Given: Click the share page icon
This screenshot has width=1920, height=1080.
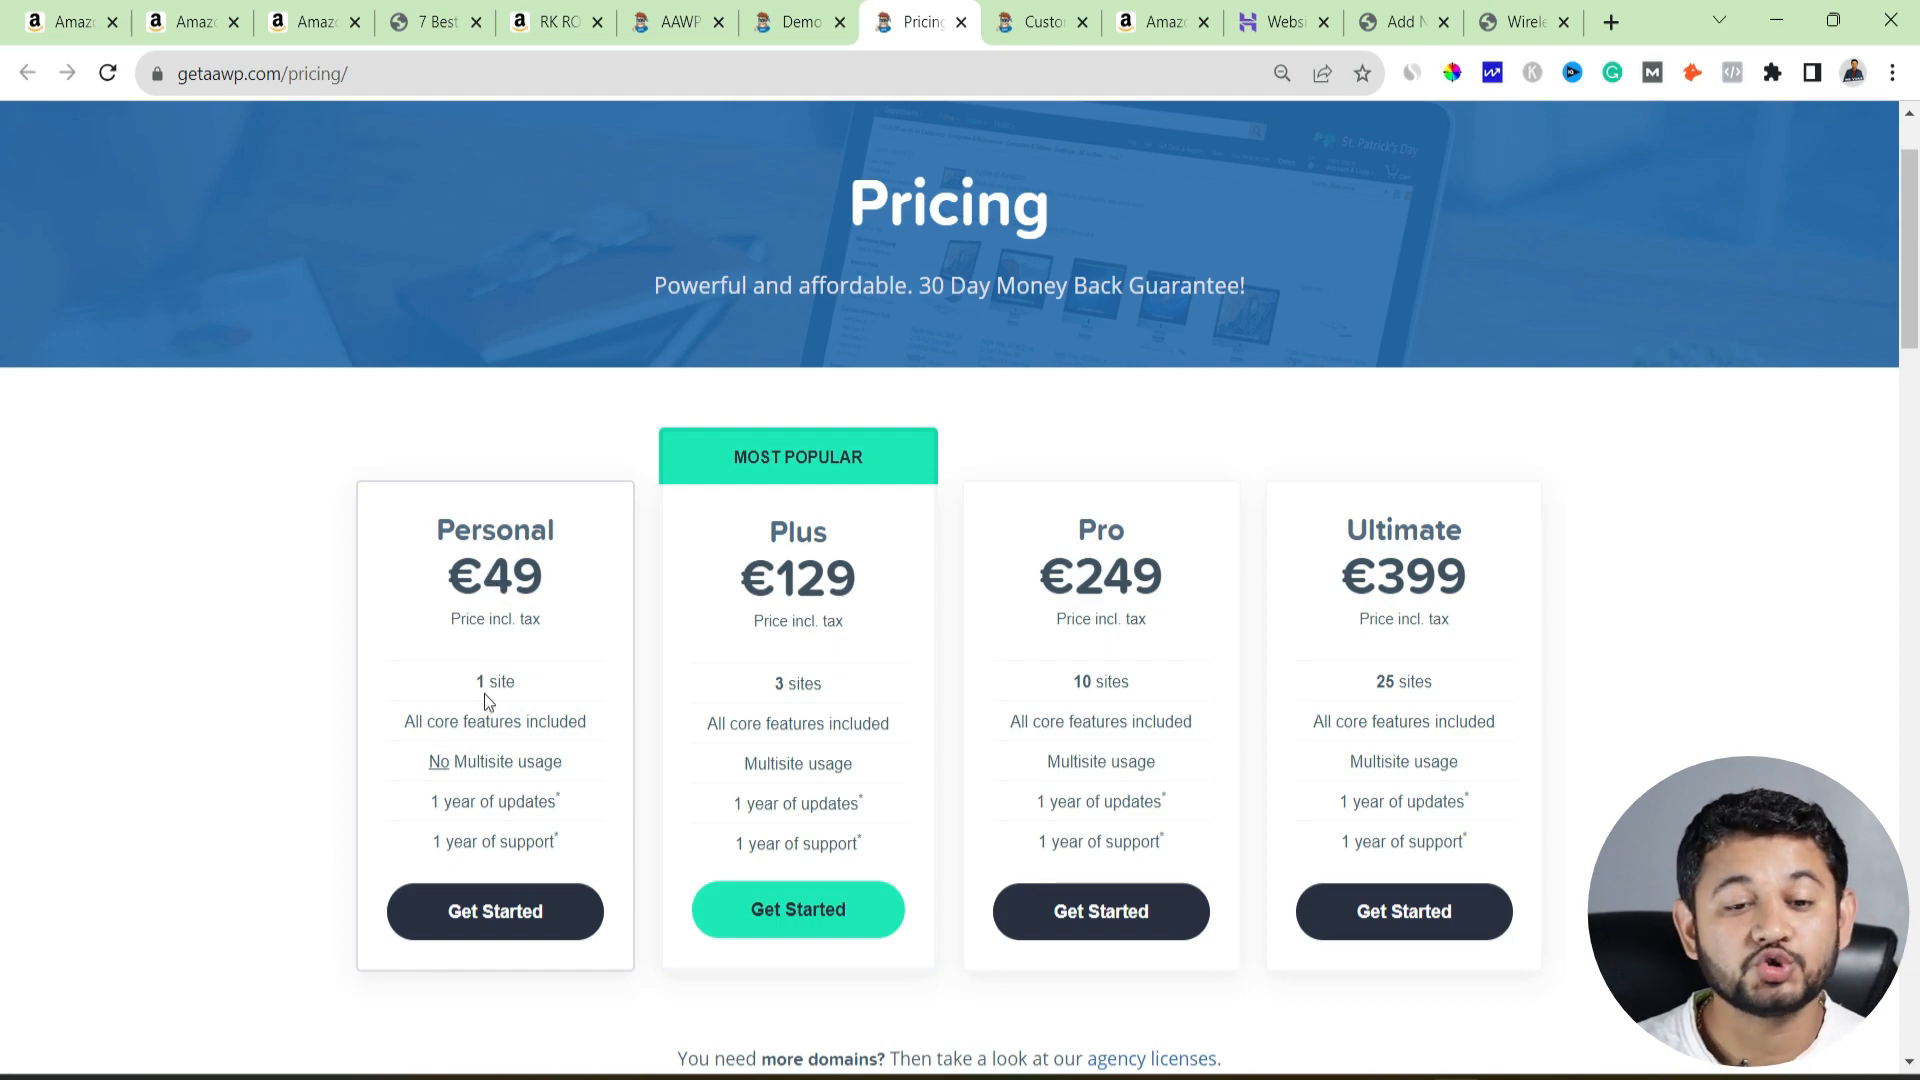Looking at the screenshot, I should pyautogui.click(x=1323, y=73).
